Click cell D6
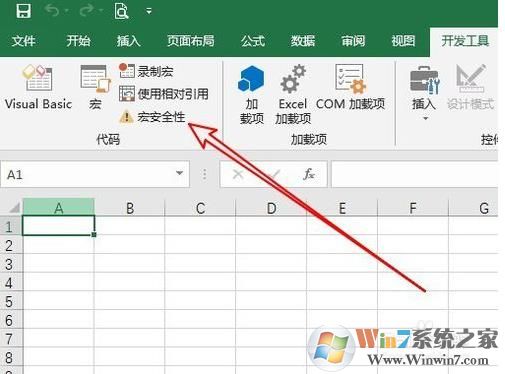The height and width of the screenshot is (374, 505). tap(271, 320)
